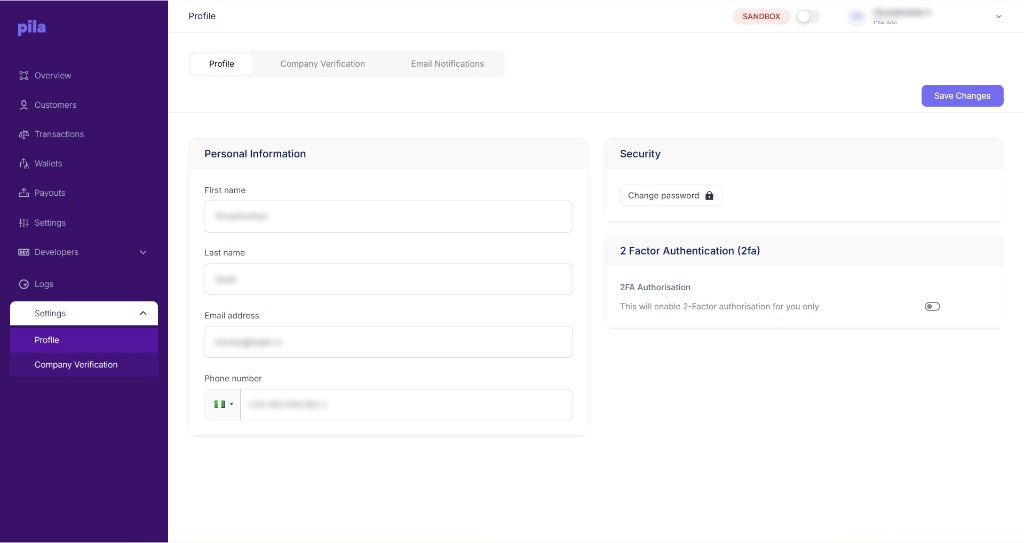Select Profile in the sidebar submenu
The image size is (1024, 543).
pyautogui.click(x=84, y=340)
